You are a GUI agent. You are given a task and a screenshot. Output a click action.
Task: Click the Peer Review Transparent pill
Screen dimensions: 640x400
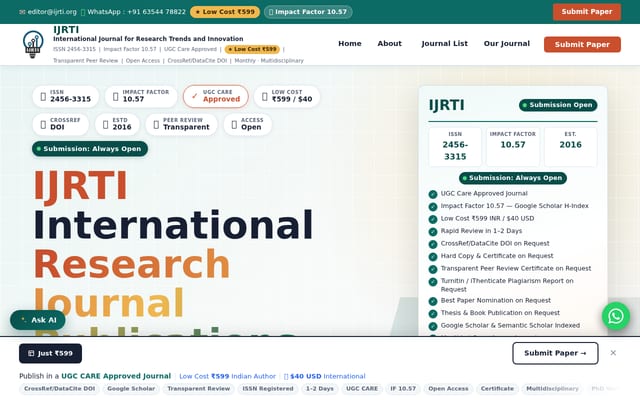181,124
